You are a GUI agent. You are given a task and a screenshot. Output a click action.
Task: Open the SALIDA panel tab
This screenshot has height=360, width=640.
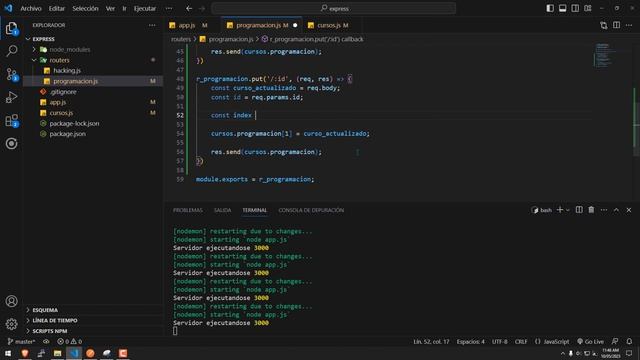pos(222,210)
